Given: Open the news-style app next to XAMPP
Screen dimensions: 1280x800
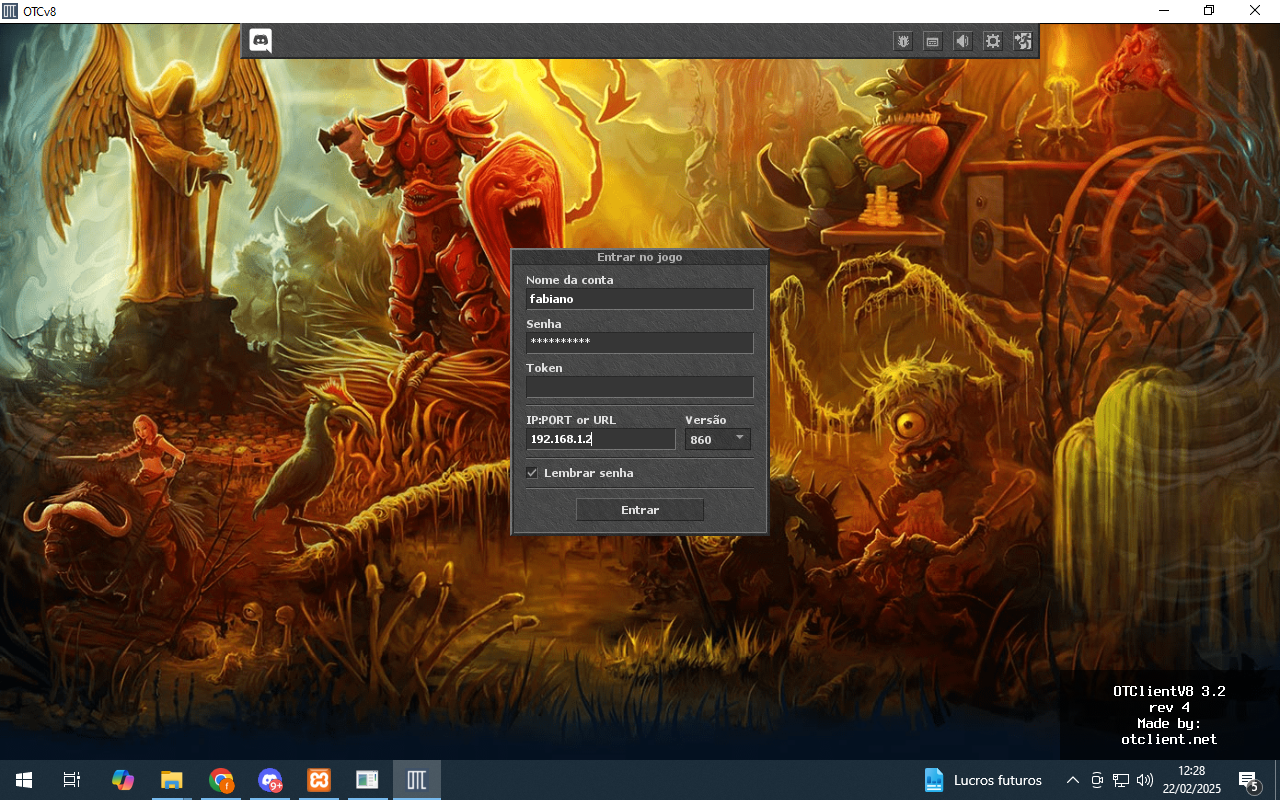Looking at the screenshot, I should point(368,780).
